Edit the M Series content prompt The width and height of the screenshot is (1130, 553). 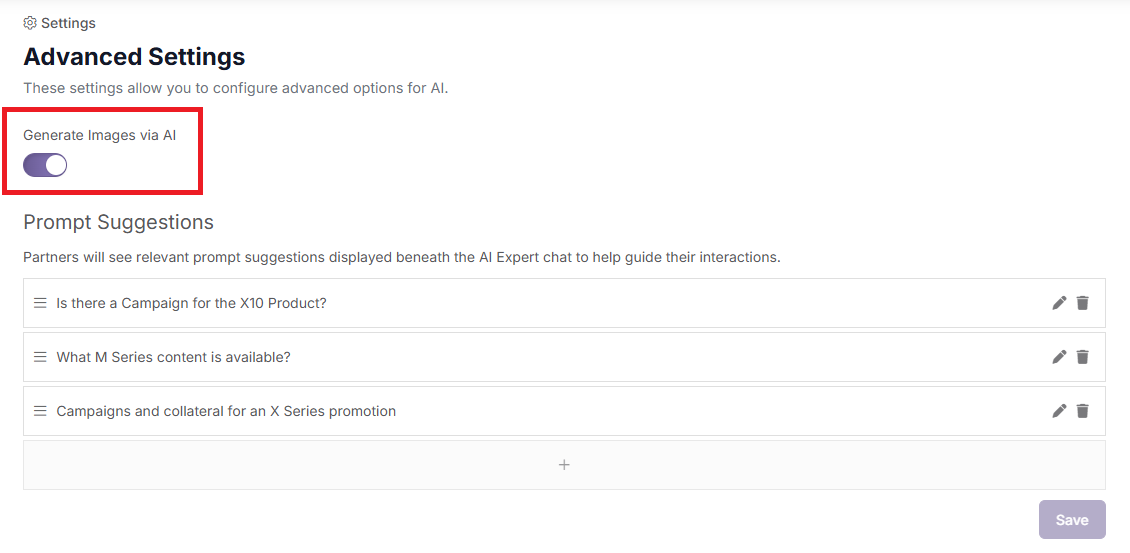click(1059, 357)
